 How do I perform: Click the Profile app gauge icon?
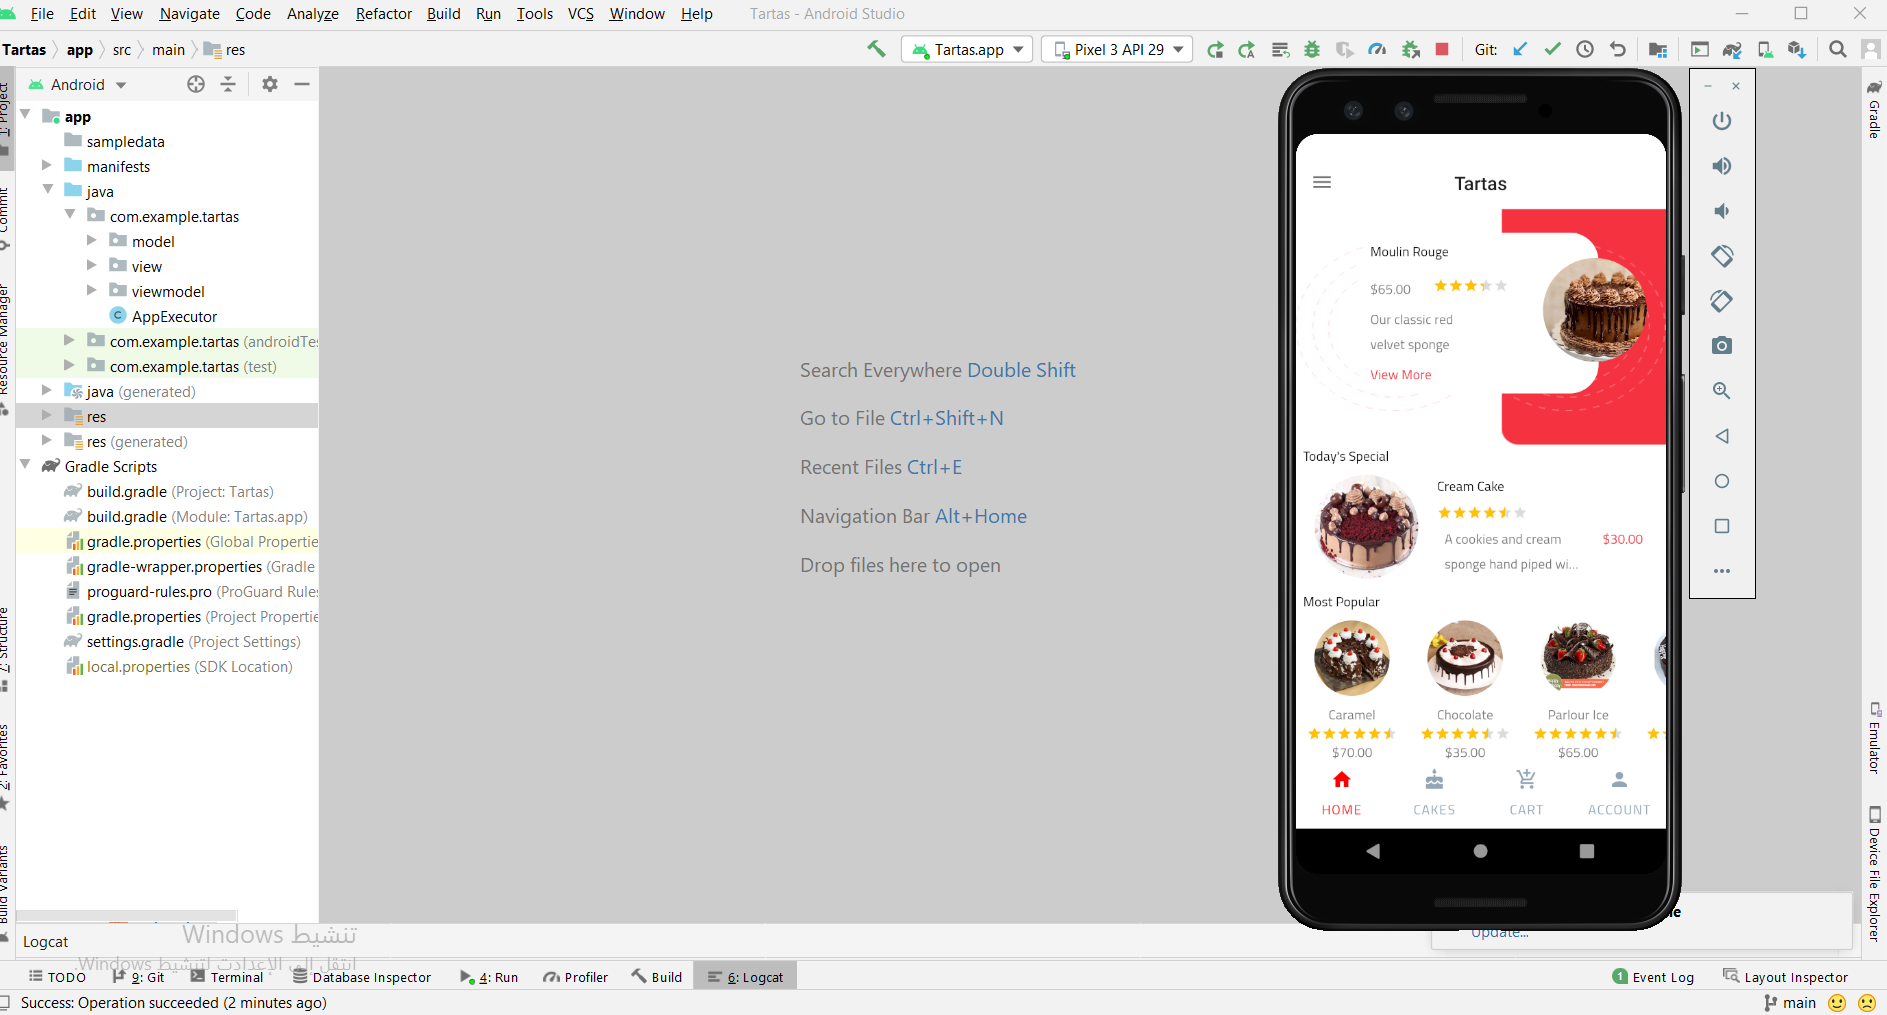pos(1377,49)
